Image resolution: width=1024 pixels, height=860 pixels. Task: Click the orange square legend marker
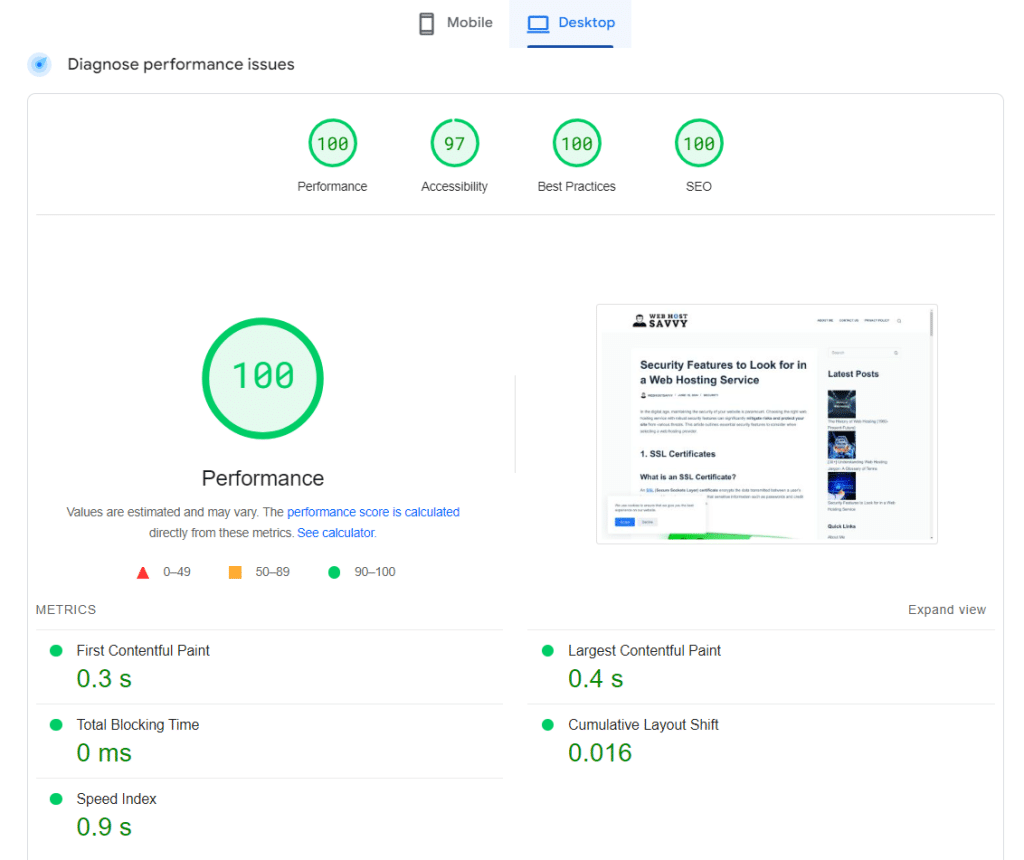point(234,571)
